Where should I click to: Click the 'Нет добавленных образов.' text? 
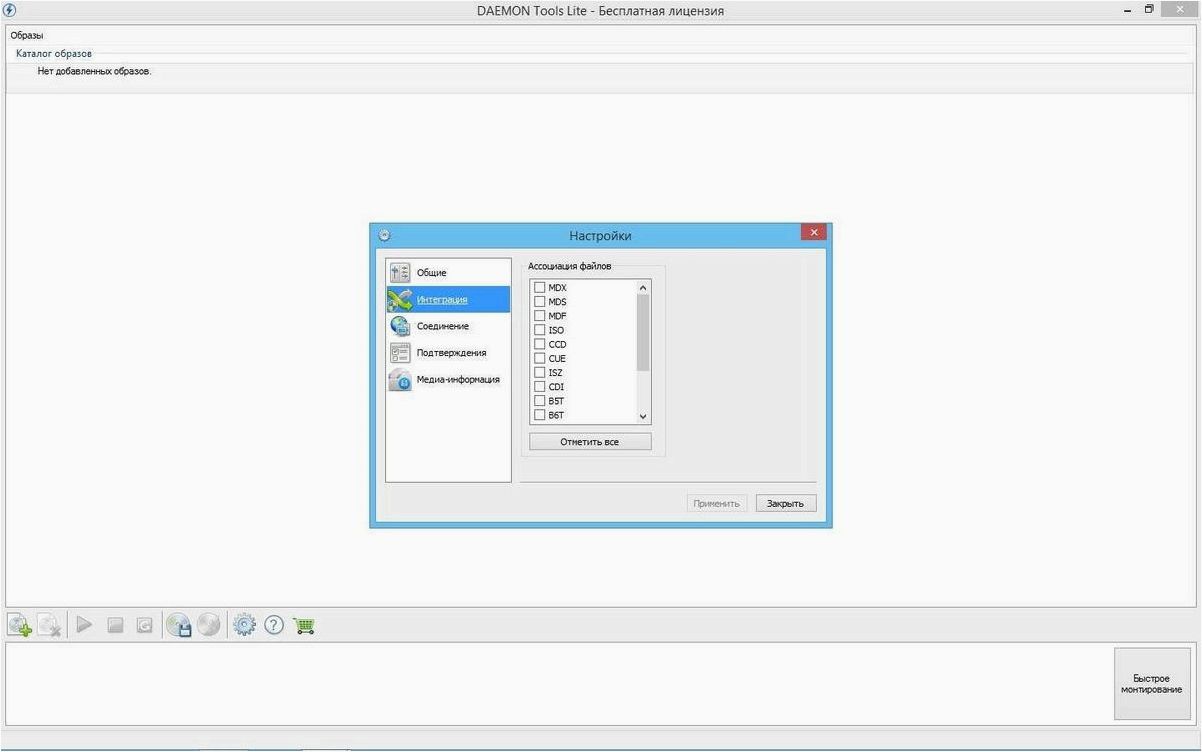point(94,72)
